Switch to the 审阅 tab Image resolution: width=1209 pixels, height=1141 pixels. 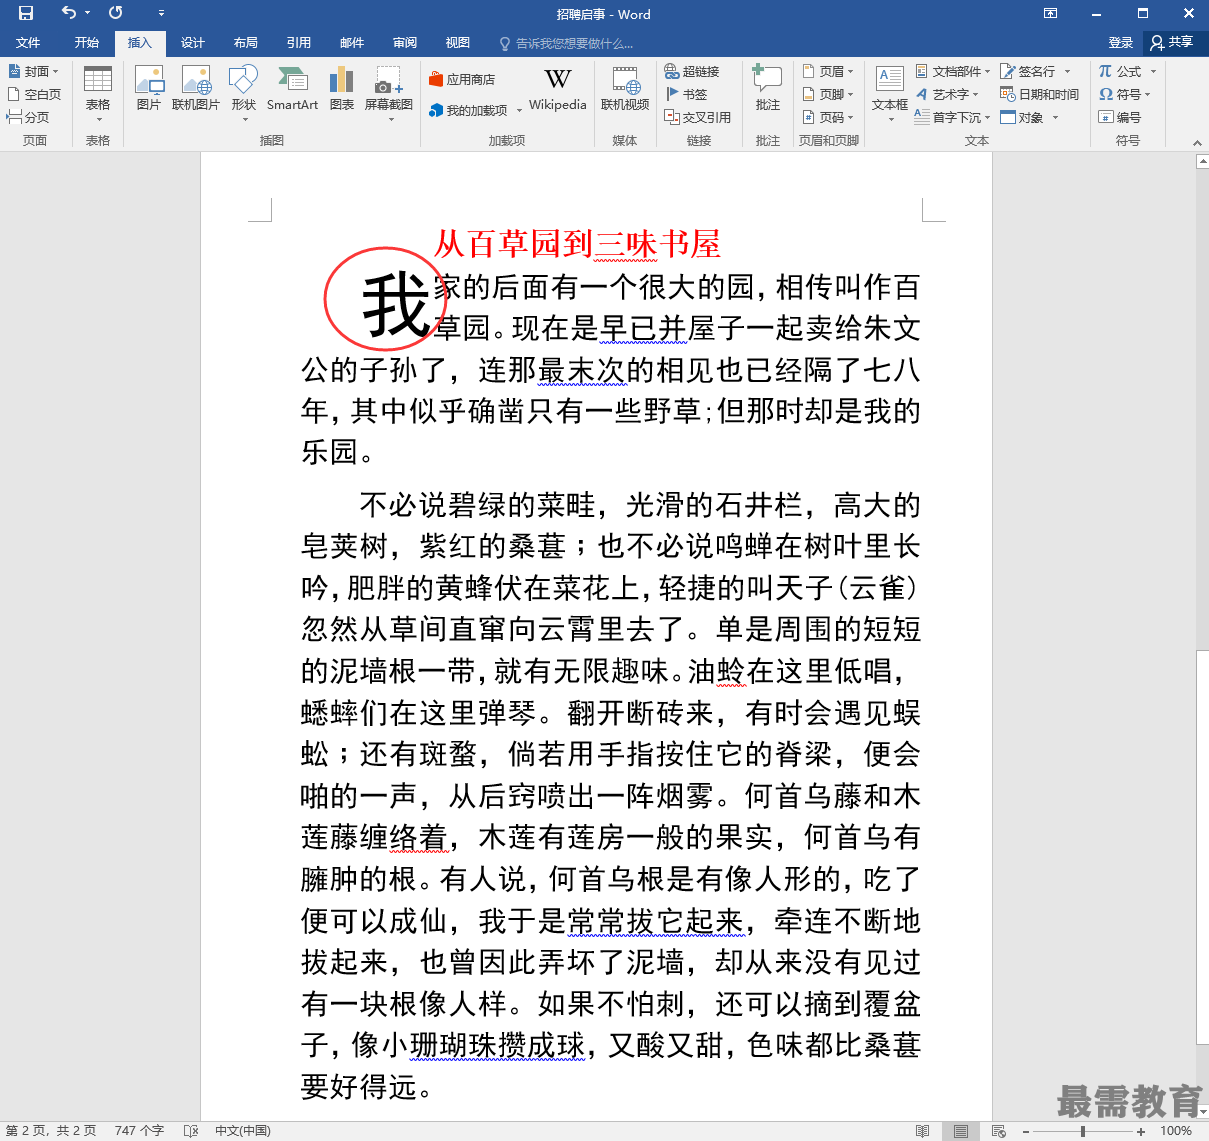point(405,43)
